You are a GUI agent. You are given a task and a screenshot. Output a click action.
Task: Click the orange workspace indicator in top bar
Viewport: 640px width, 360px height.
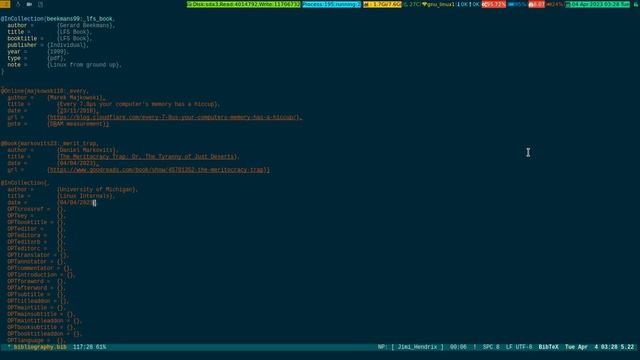point(5,4)
